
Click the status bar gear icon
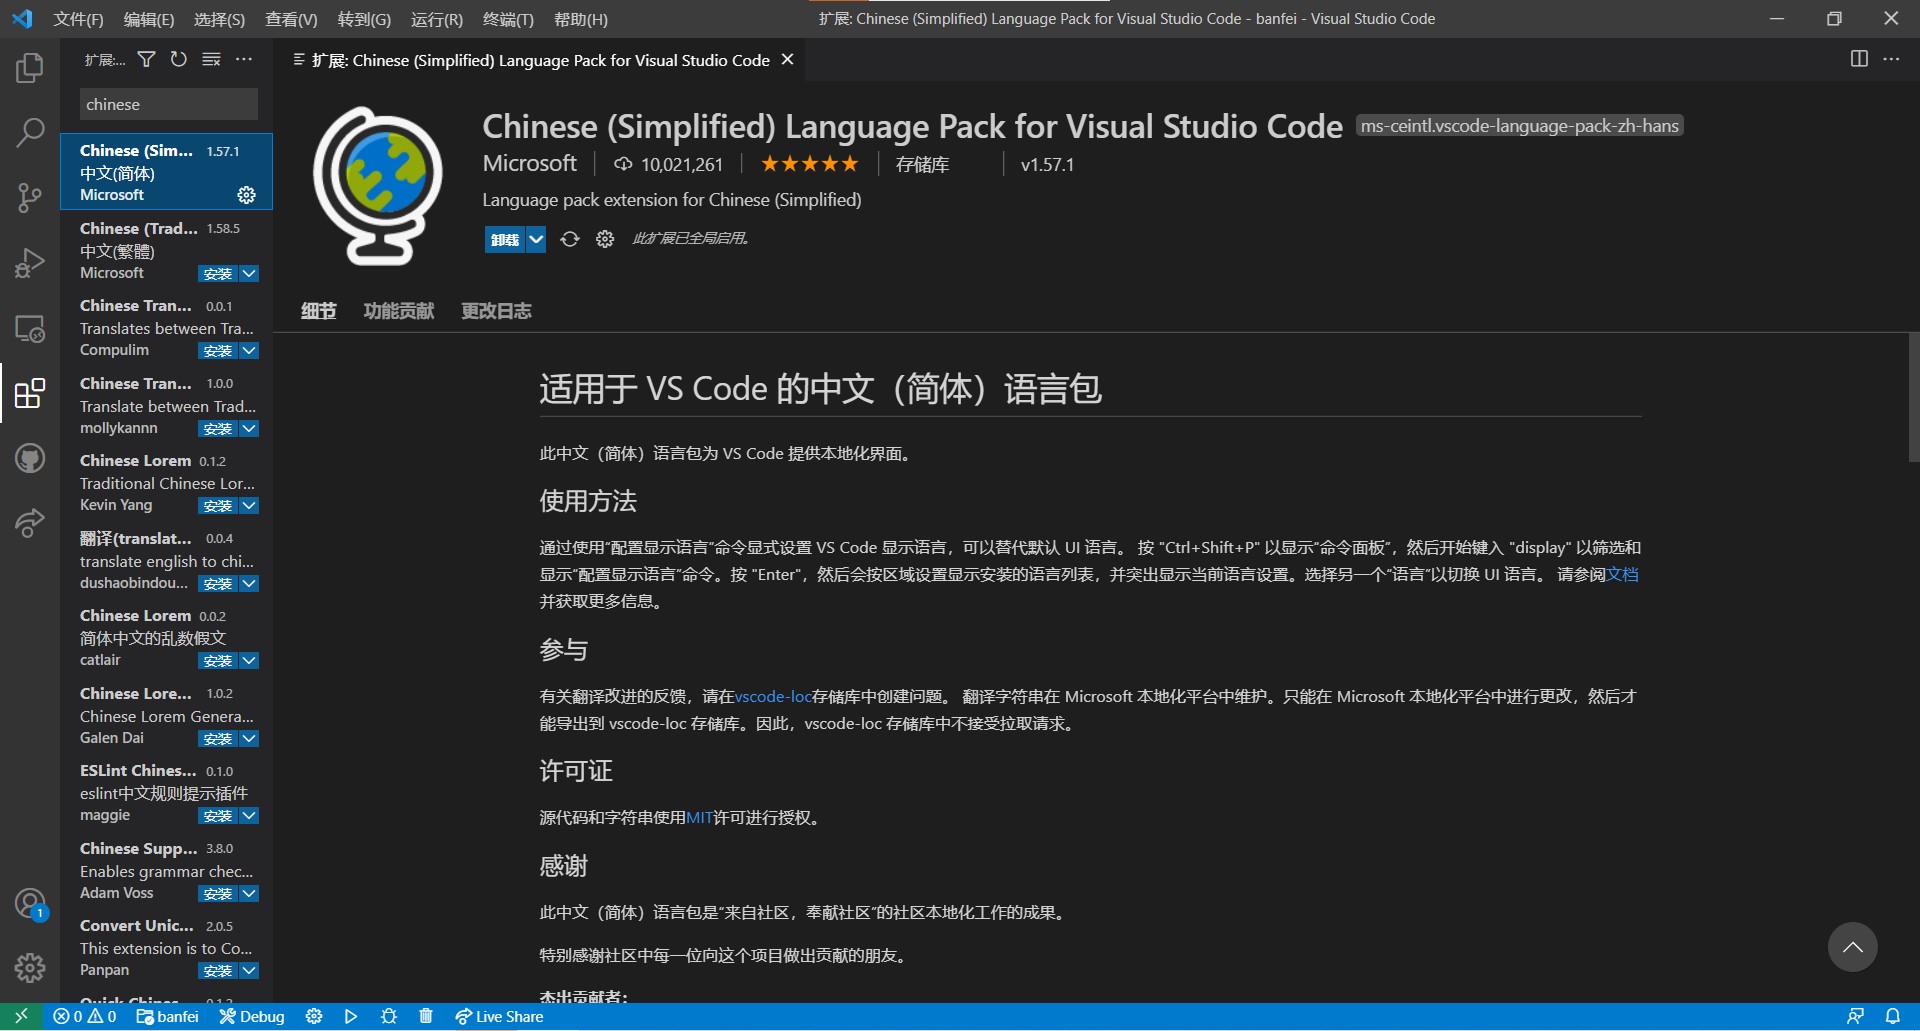pos(314,1017)
